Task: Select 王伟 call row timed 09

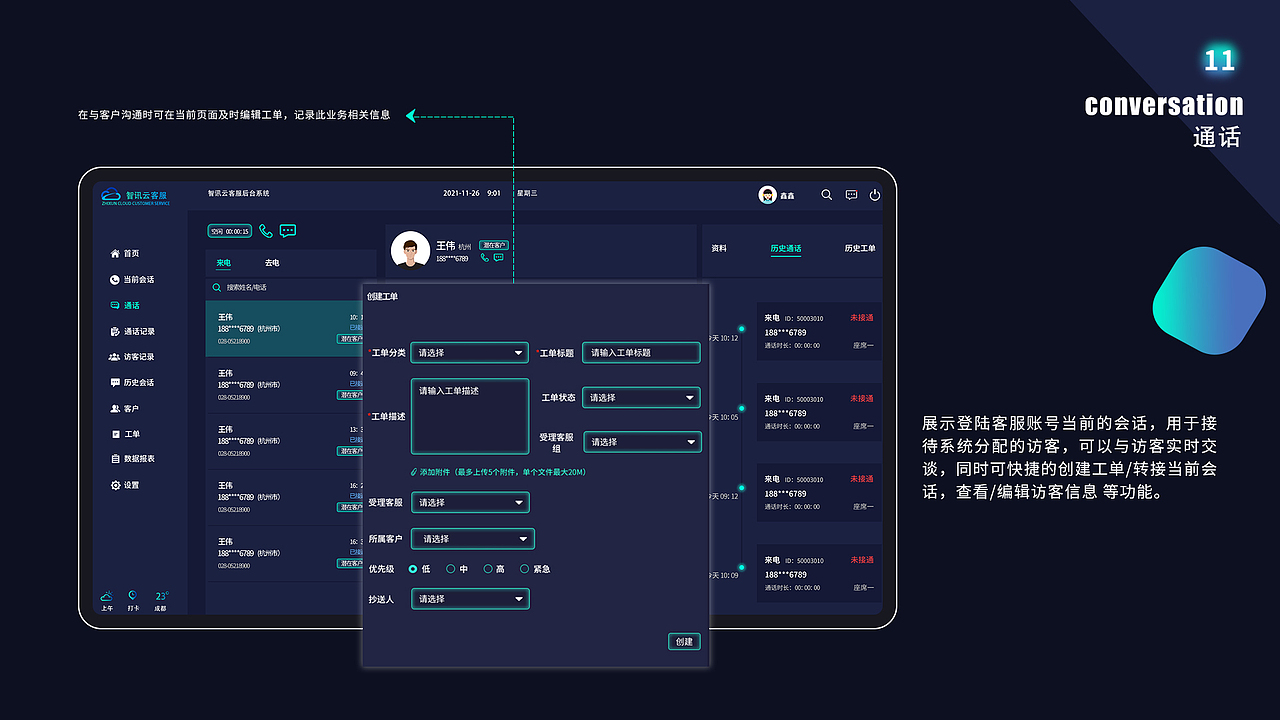Action: pyautogui.click(x=284, y=385)
